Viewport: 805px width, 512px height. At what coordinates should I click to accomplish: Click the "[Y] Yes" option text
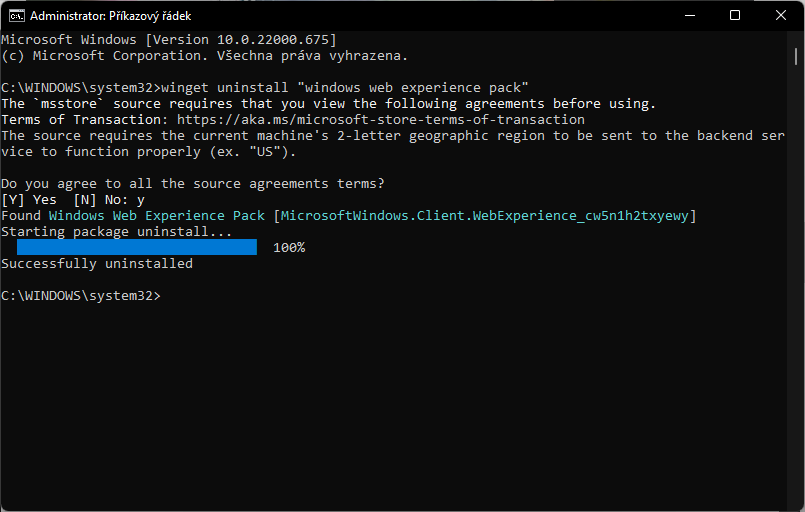pyautogui.click(x=29, y=200)
